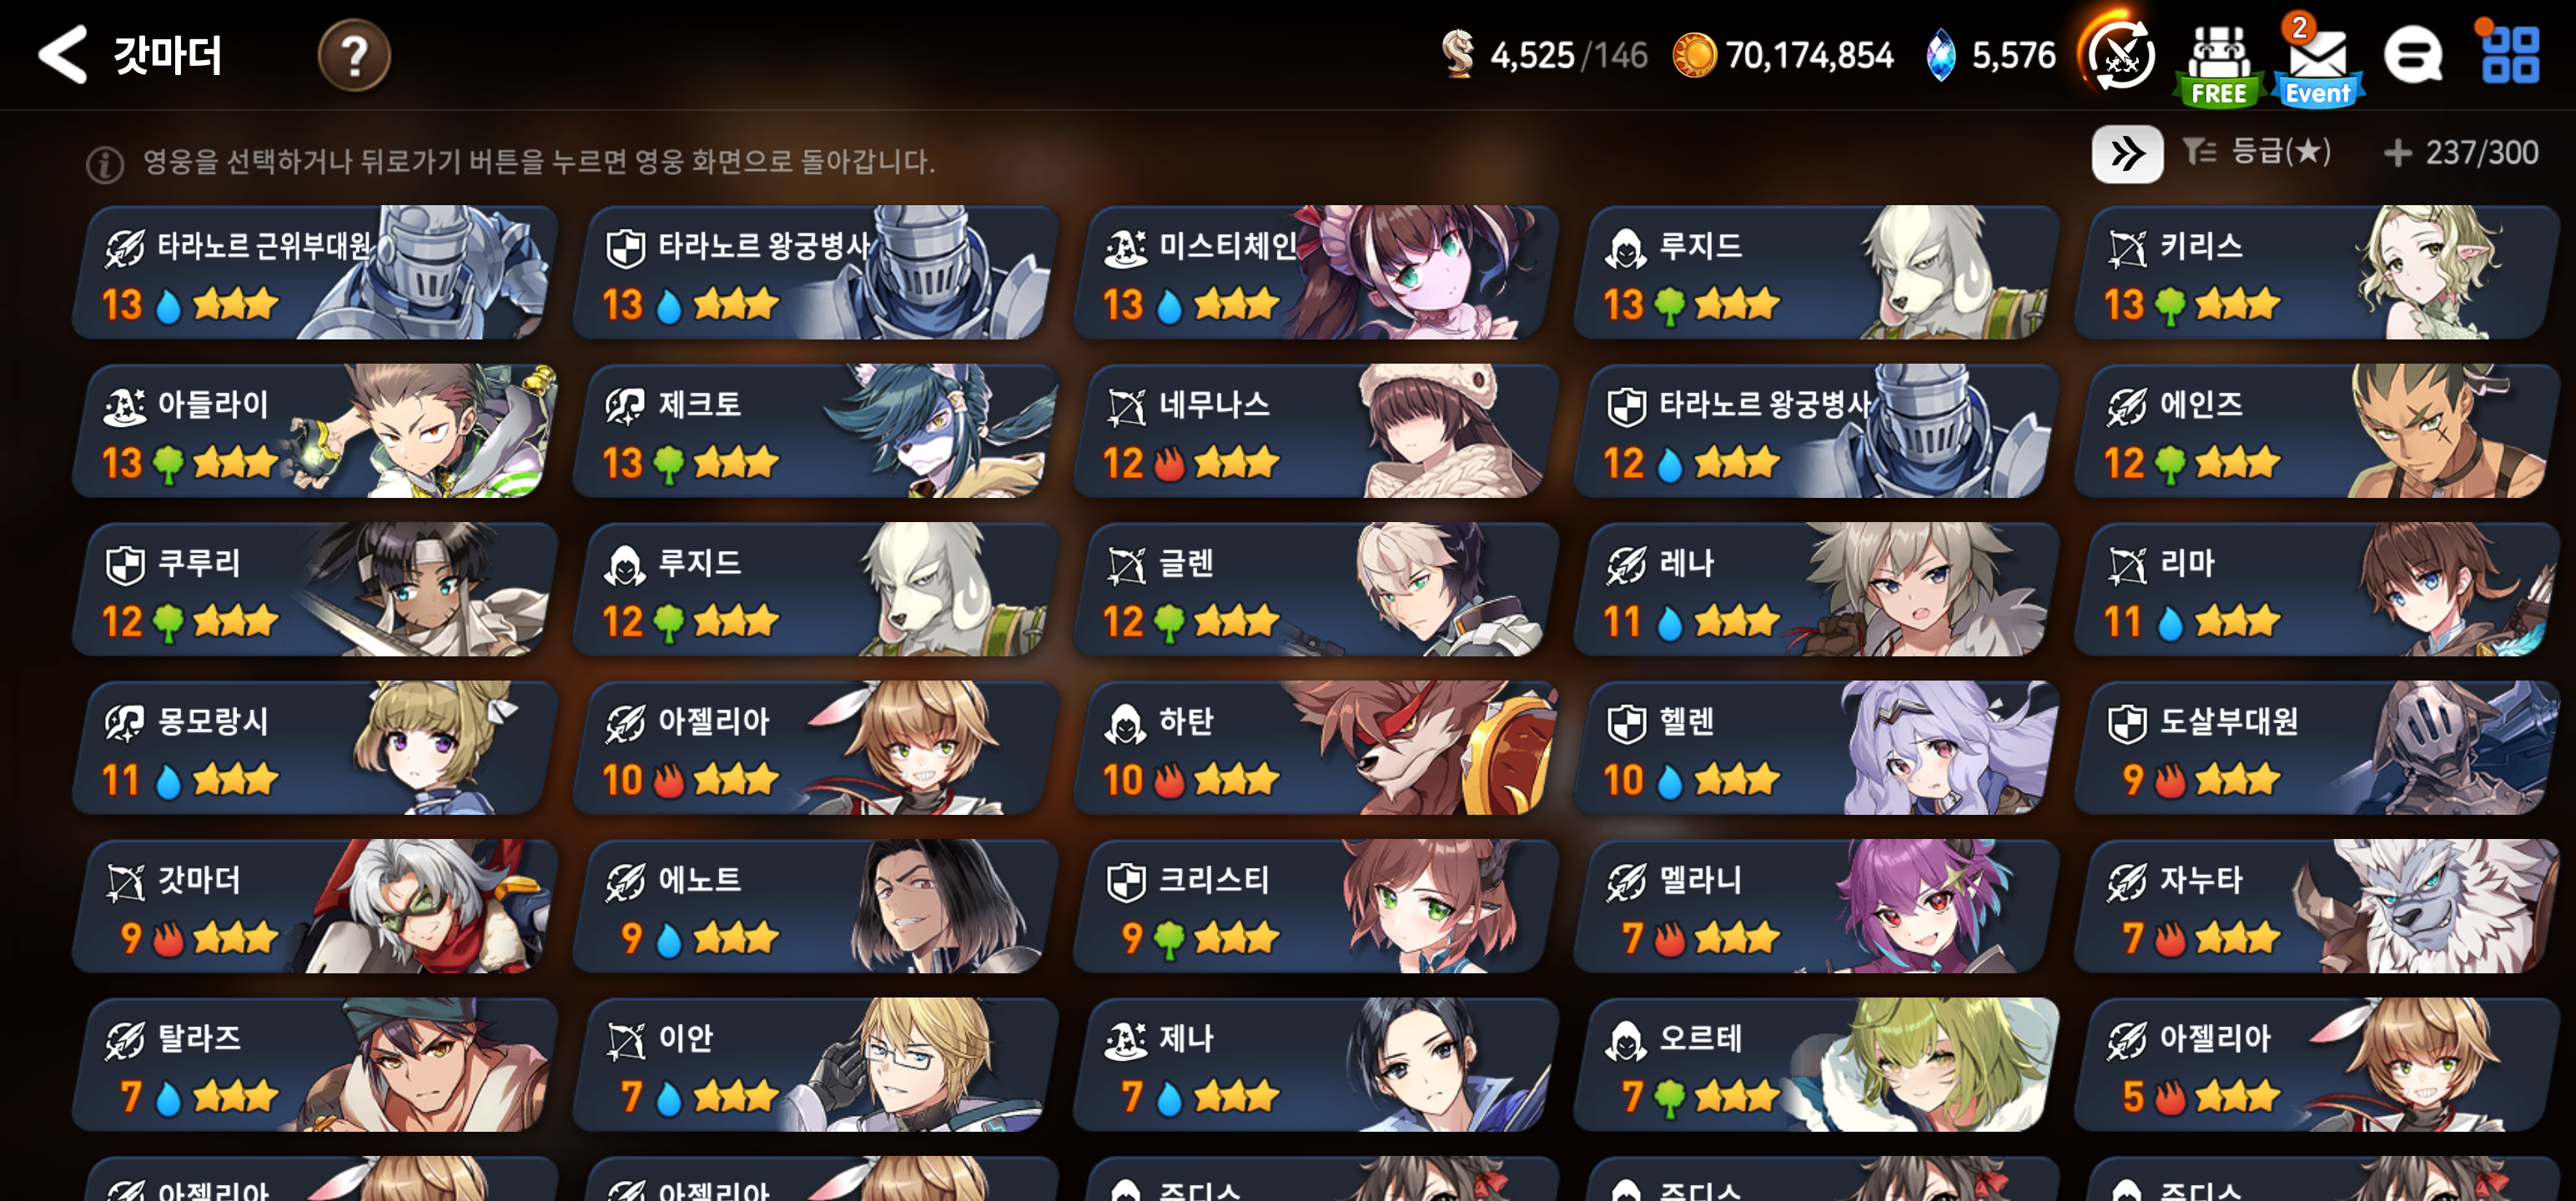Pick hero 오르테 level 7
This screenshot has height=1201, width=2576.
coord(1815,1065)
